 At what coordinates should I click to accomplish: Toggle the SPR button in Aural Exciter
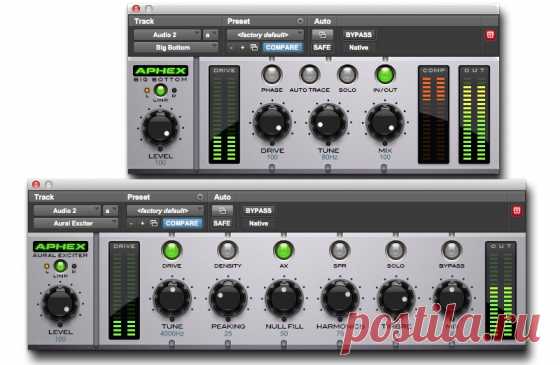click(340, 250)
